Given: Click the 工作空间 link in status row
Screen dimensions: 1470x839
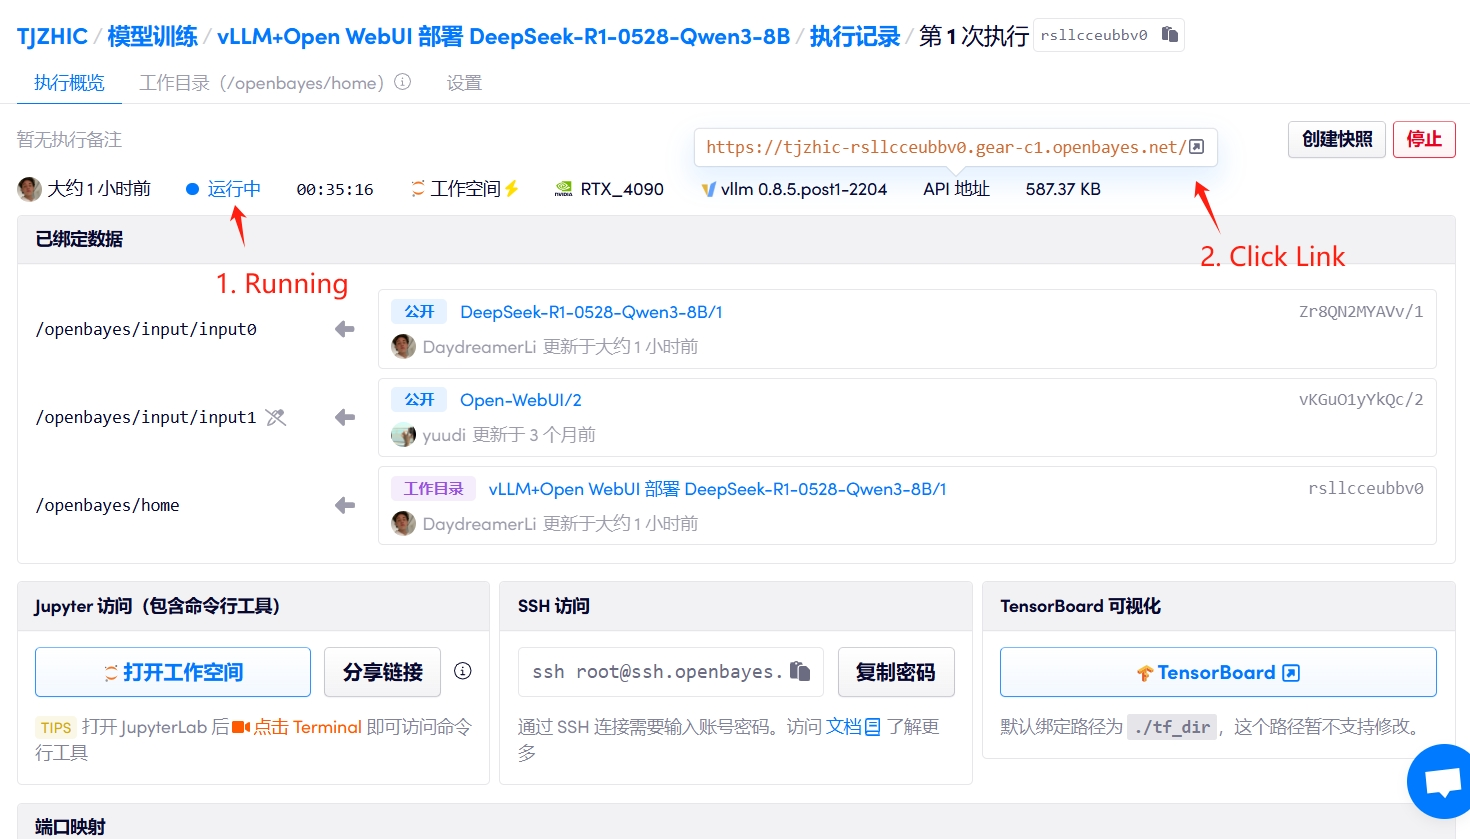Looking at the screenshot, I should click(x=465, y=189).
